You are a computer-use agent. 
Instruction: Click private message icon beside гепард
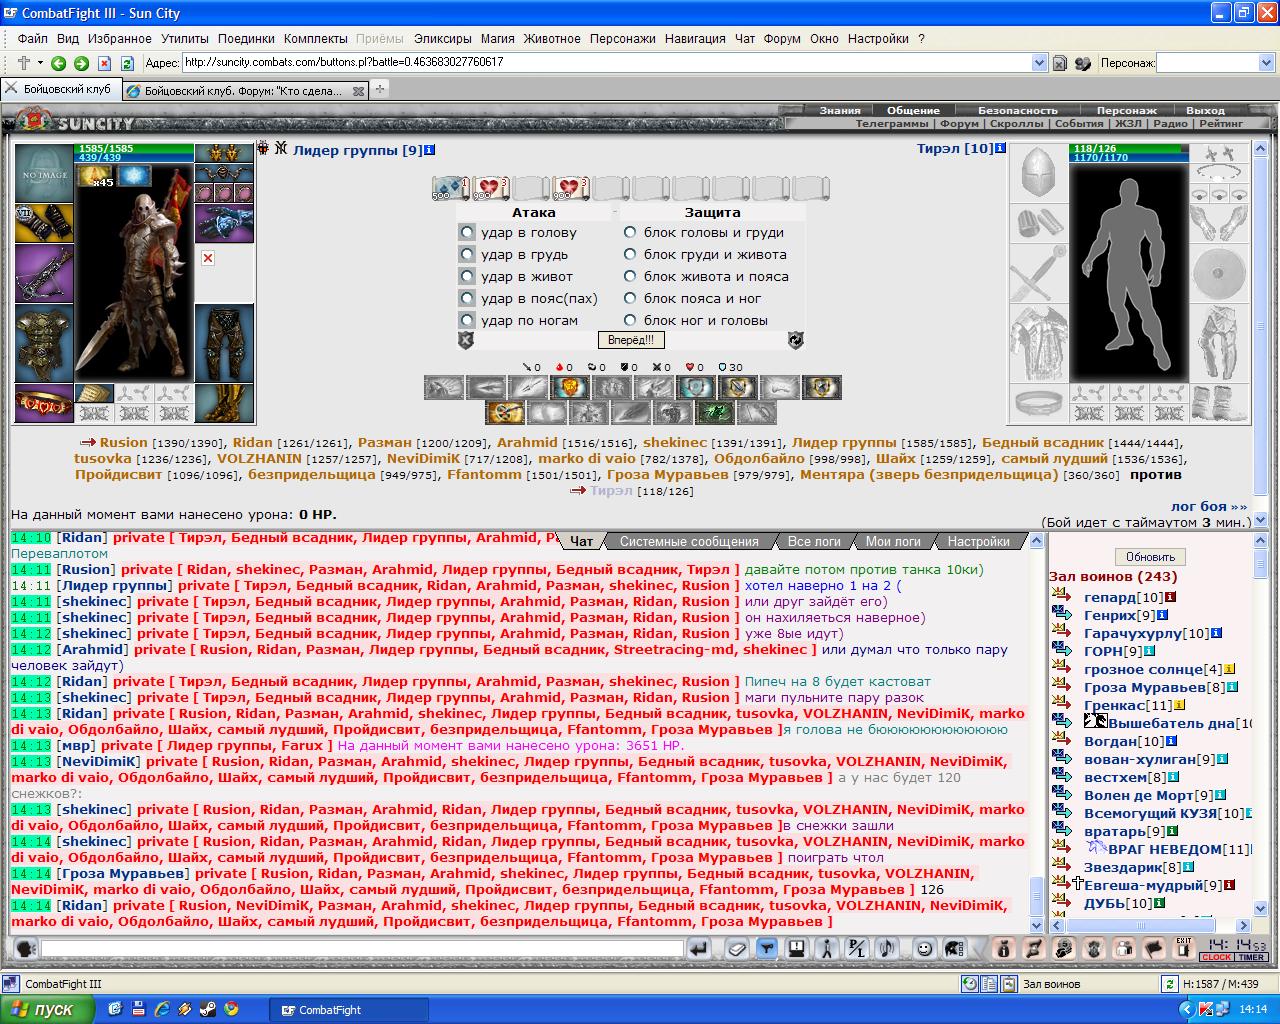(x=1062, y=597)
